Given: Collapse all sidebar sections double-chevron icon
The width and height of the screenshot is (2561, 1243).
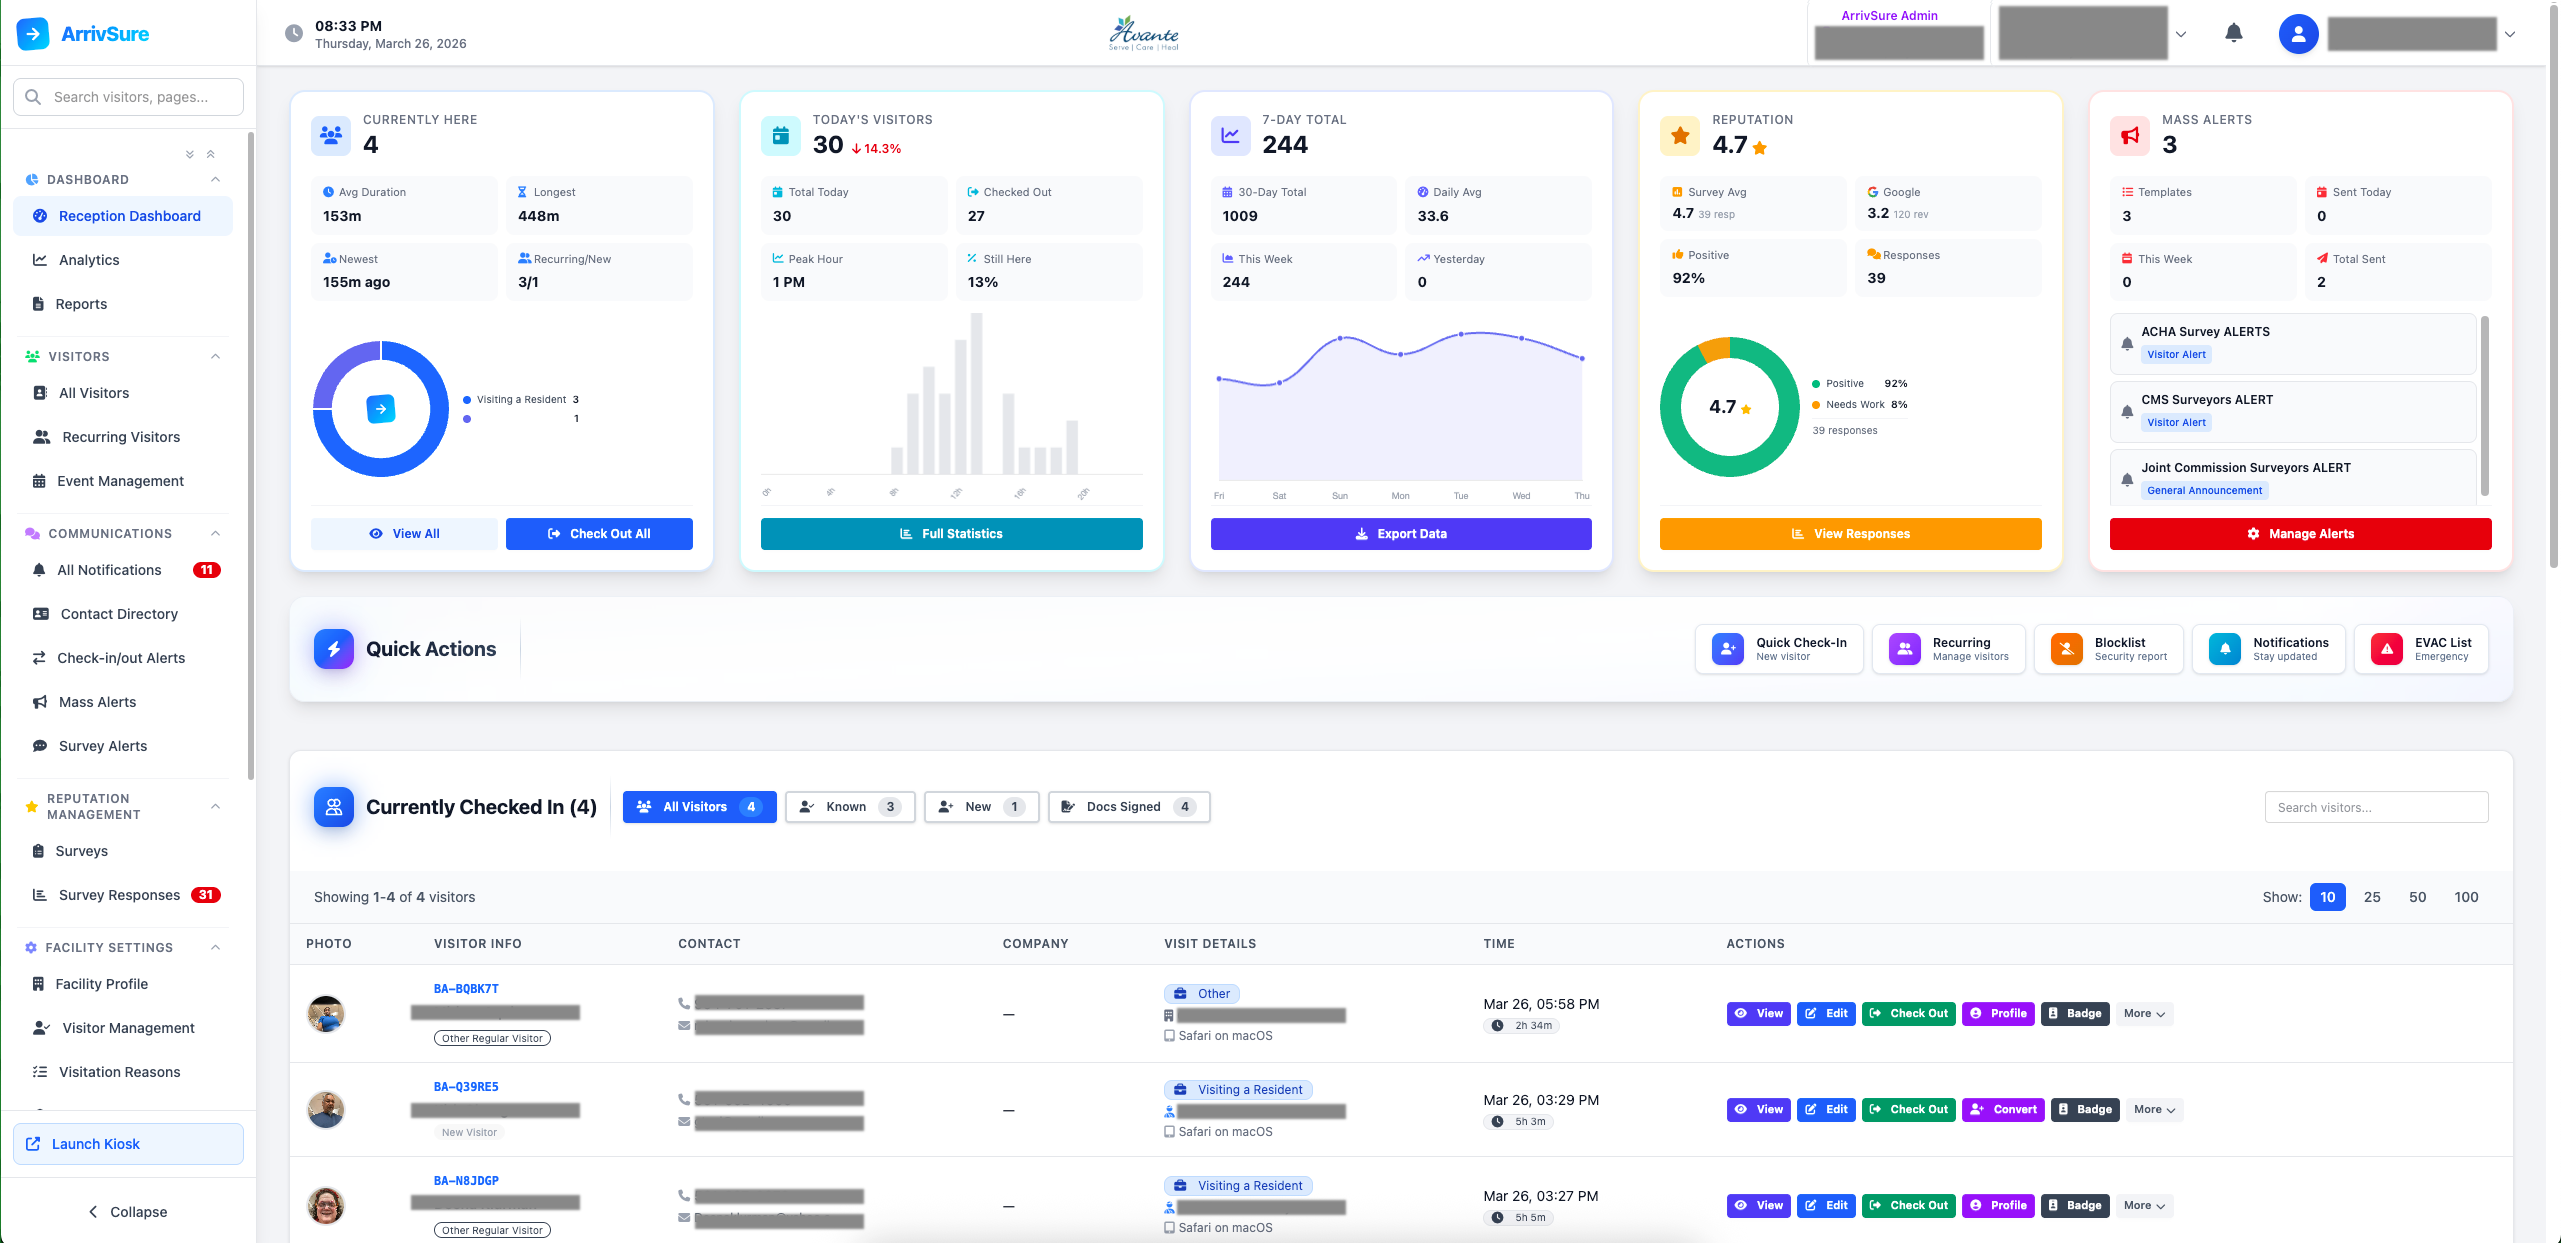Looking at the screenshot, I should [x=210, y=154].
